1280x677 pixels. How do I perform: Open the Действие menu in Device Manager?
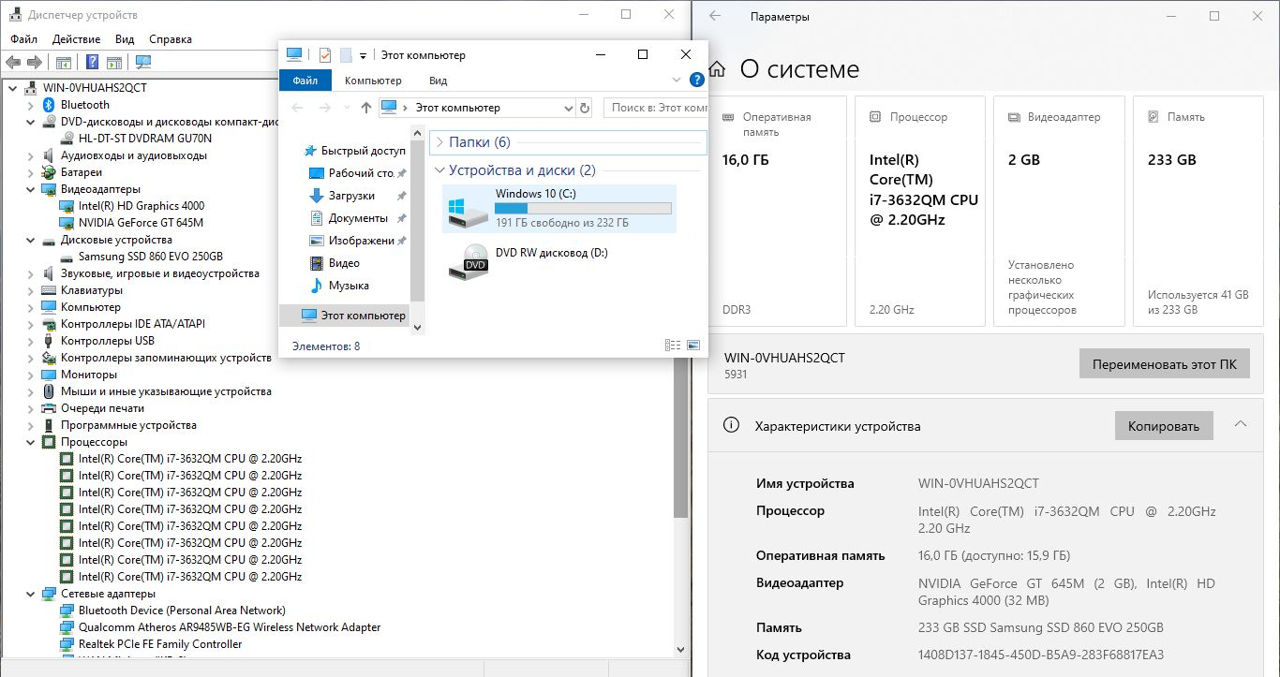(76, 39)
